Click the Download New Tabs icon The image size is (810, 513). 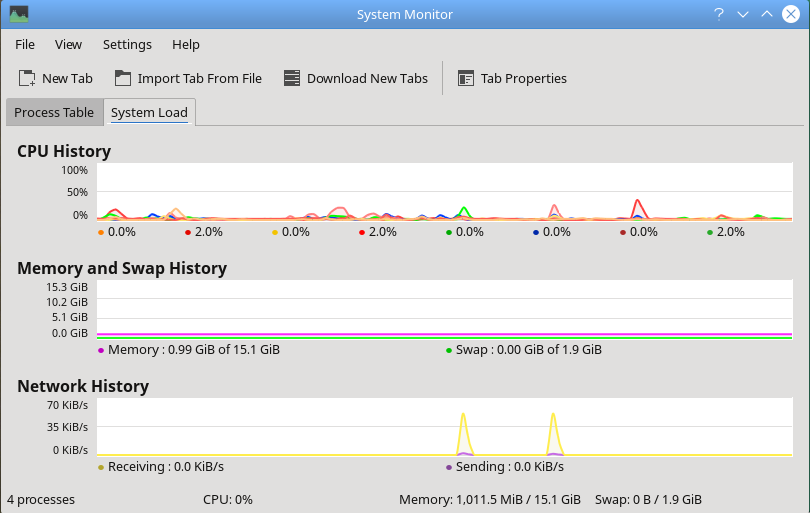point(292,78)
